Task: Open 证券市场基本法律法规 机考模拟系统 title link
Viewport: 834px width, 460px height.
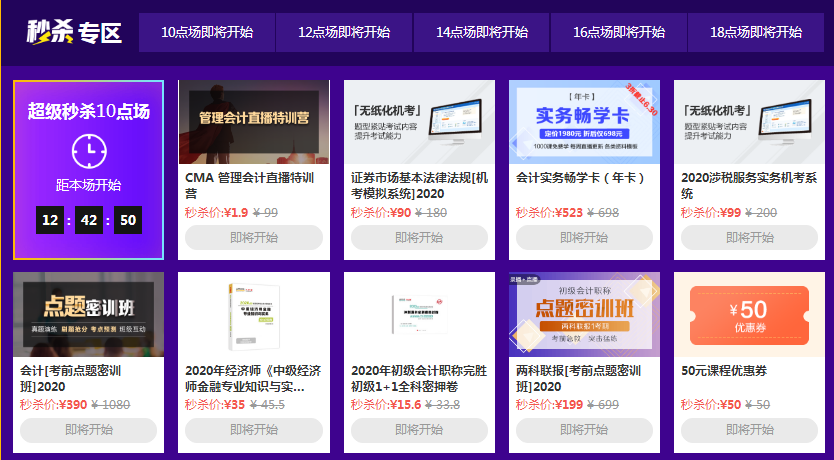Action: [x=419, y=186]
